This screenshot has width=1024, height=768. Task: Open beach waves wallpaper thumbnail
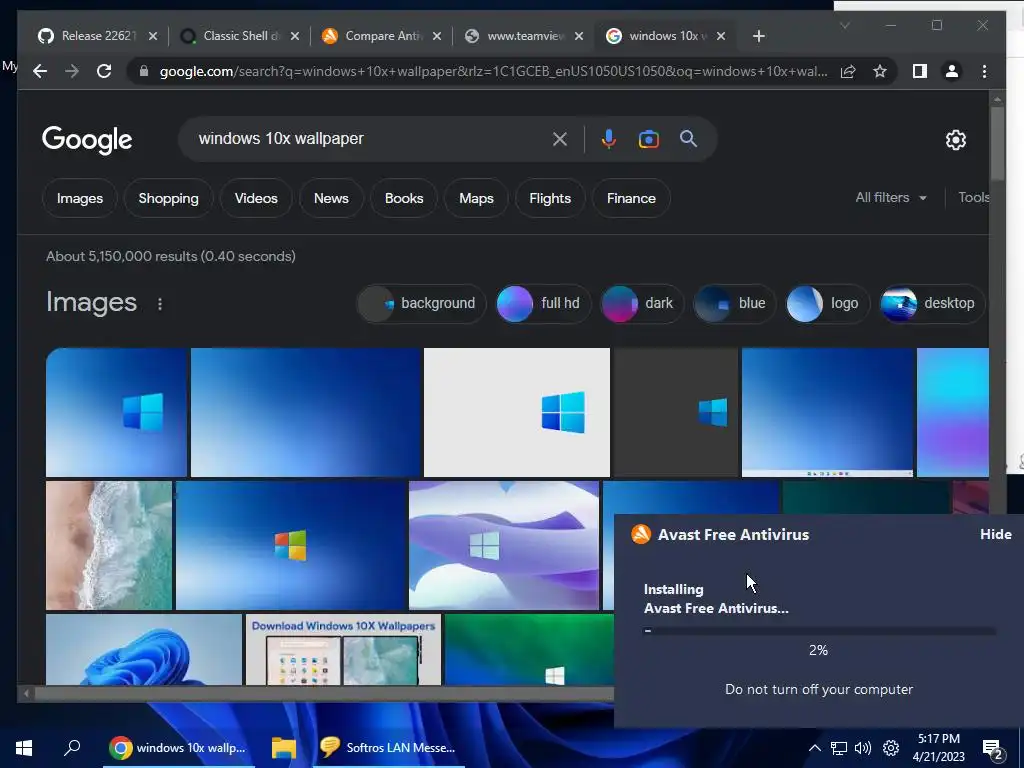[109, 545]
